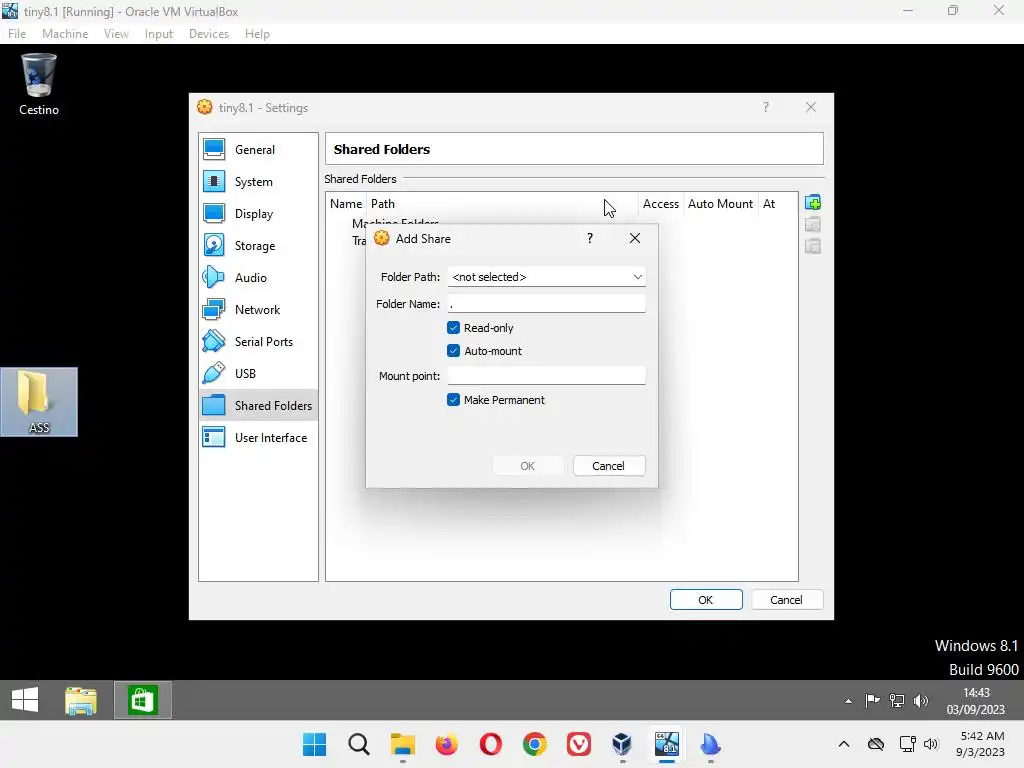The width and height of the screenshot is (1024, 768).
Task: Click the running tiny8.1 VM taskbar icon
Action: pyautogui.click(x=667, y=744)
